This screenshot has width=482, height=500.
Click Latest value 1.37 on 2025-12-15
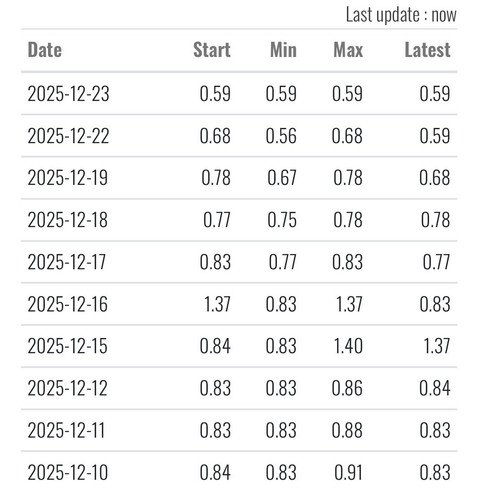click(437, 346)
